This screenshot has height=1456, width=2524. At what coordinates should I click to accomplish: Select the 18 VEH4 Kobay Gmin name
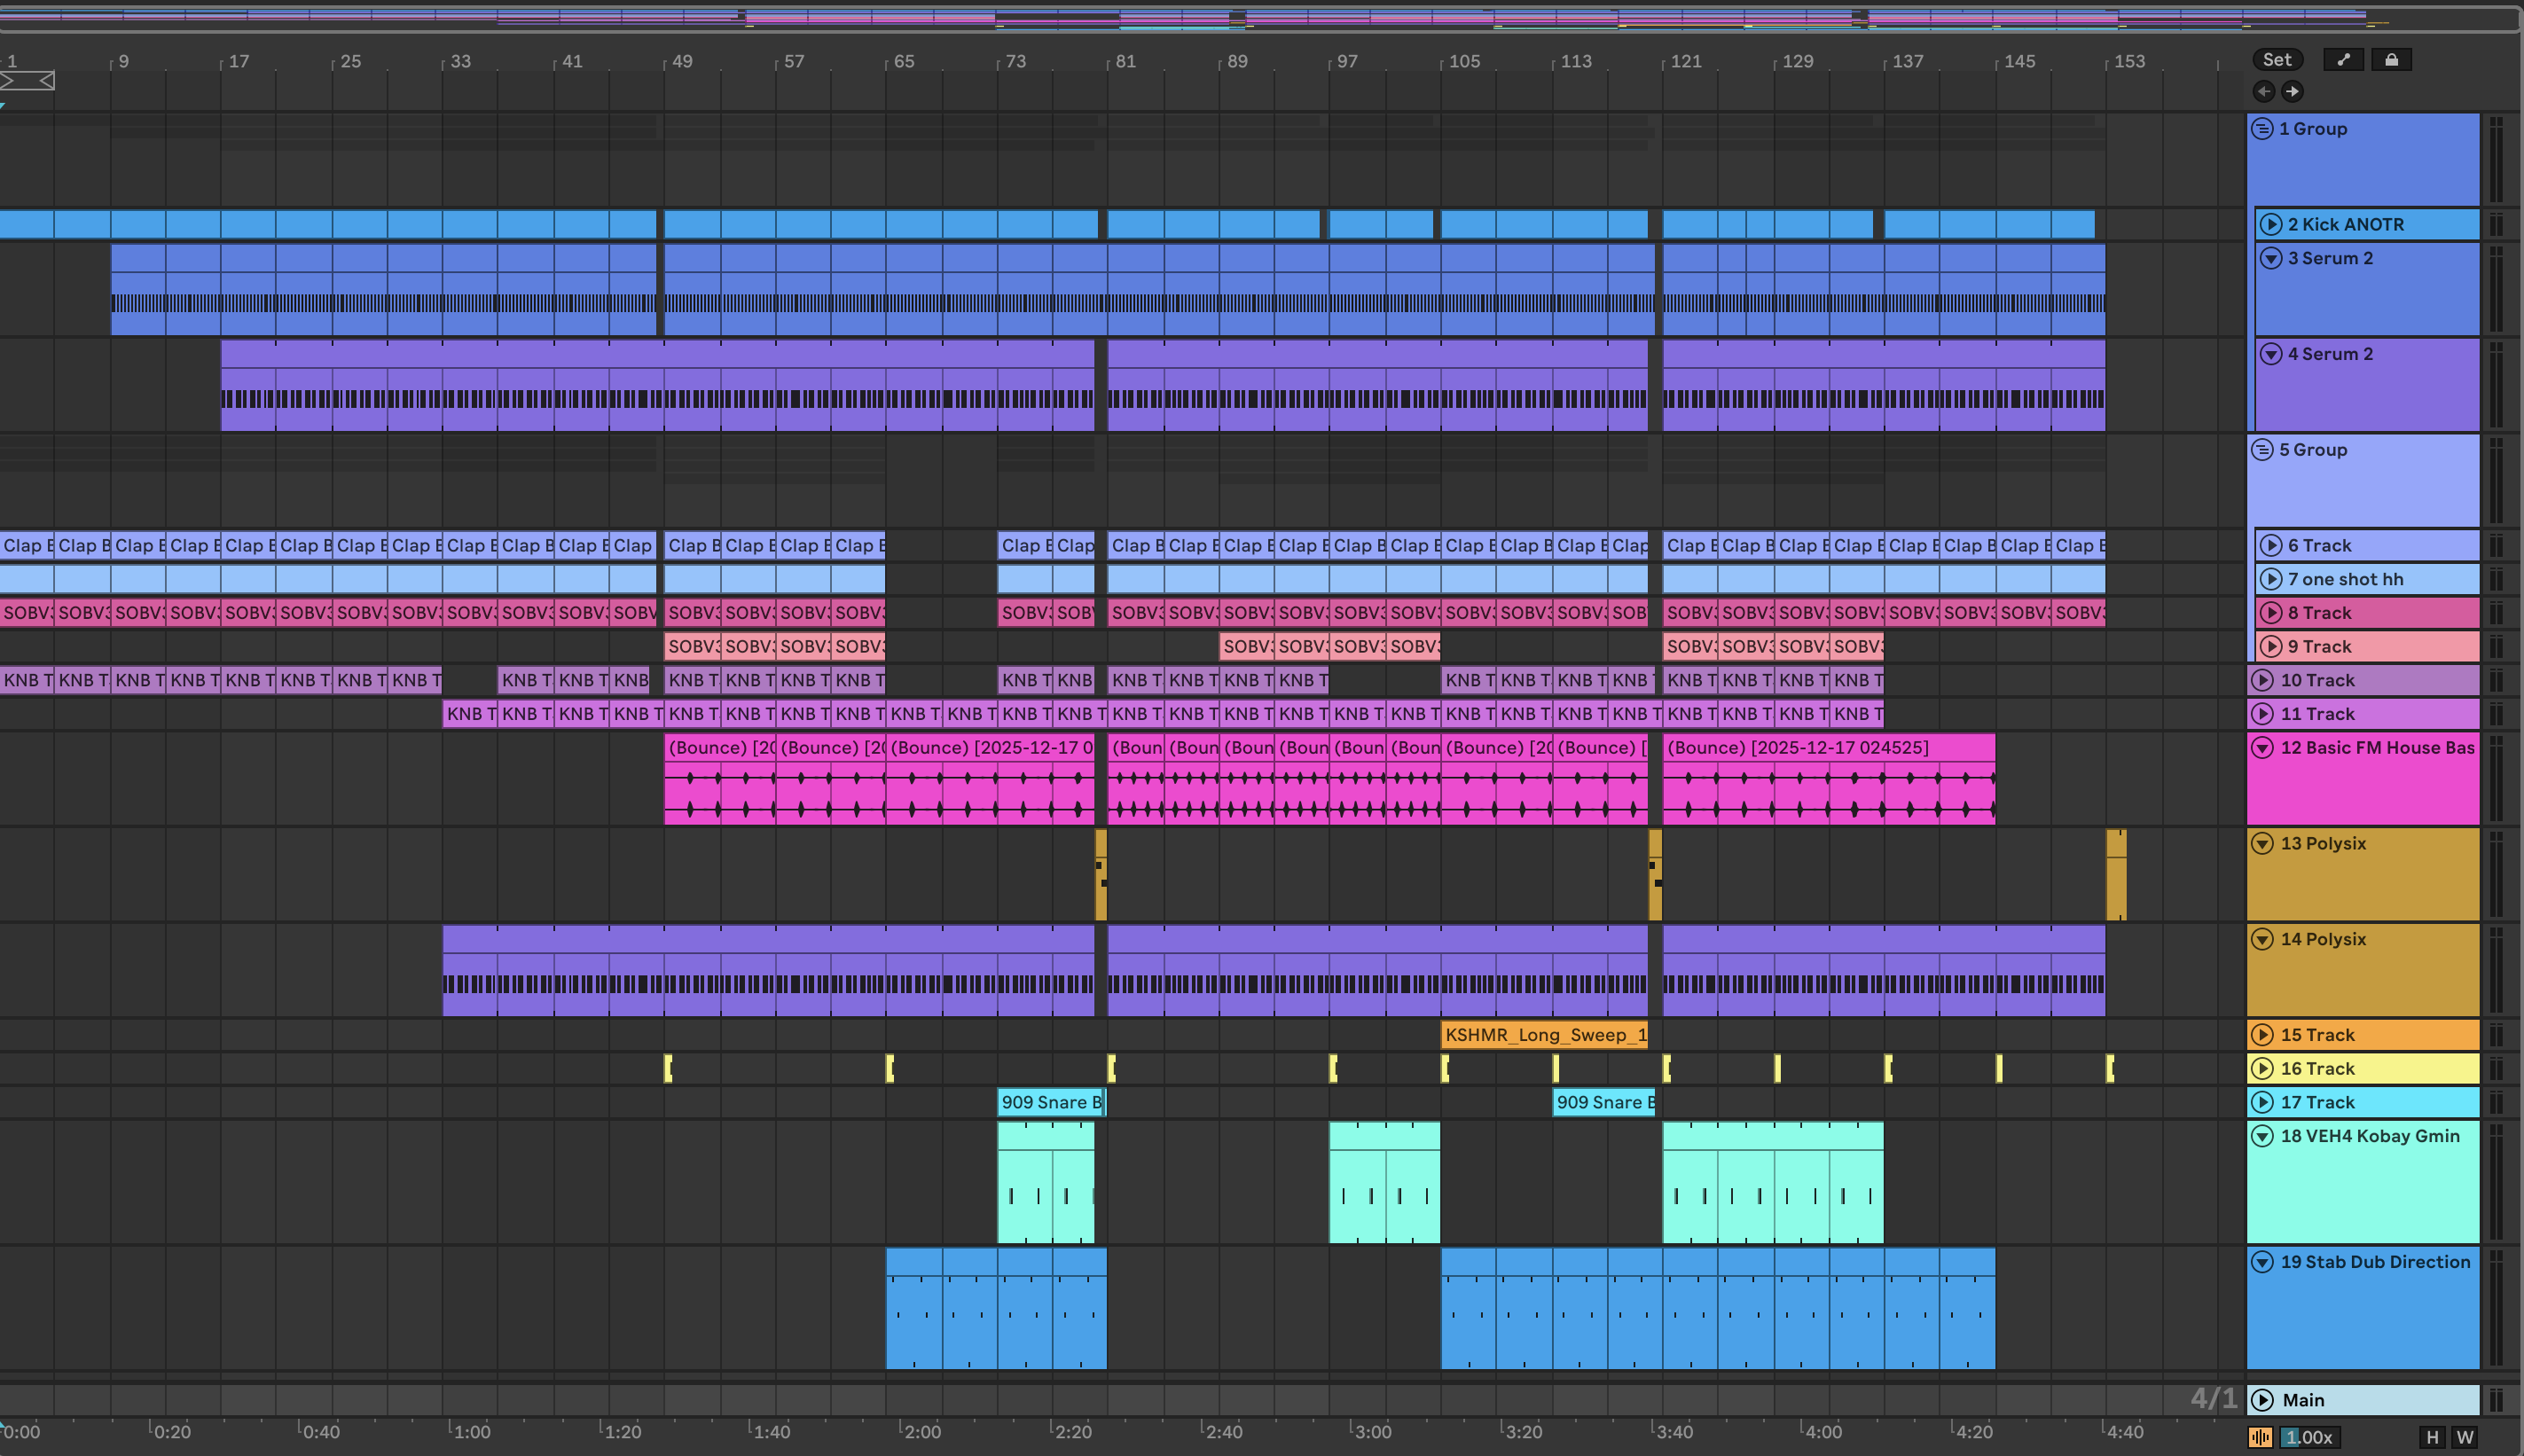point(2369,1136)
